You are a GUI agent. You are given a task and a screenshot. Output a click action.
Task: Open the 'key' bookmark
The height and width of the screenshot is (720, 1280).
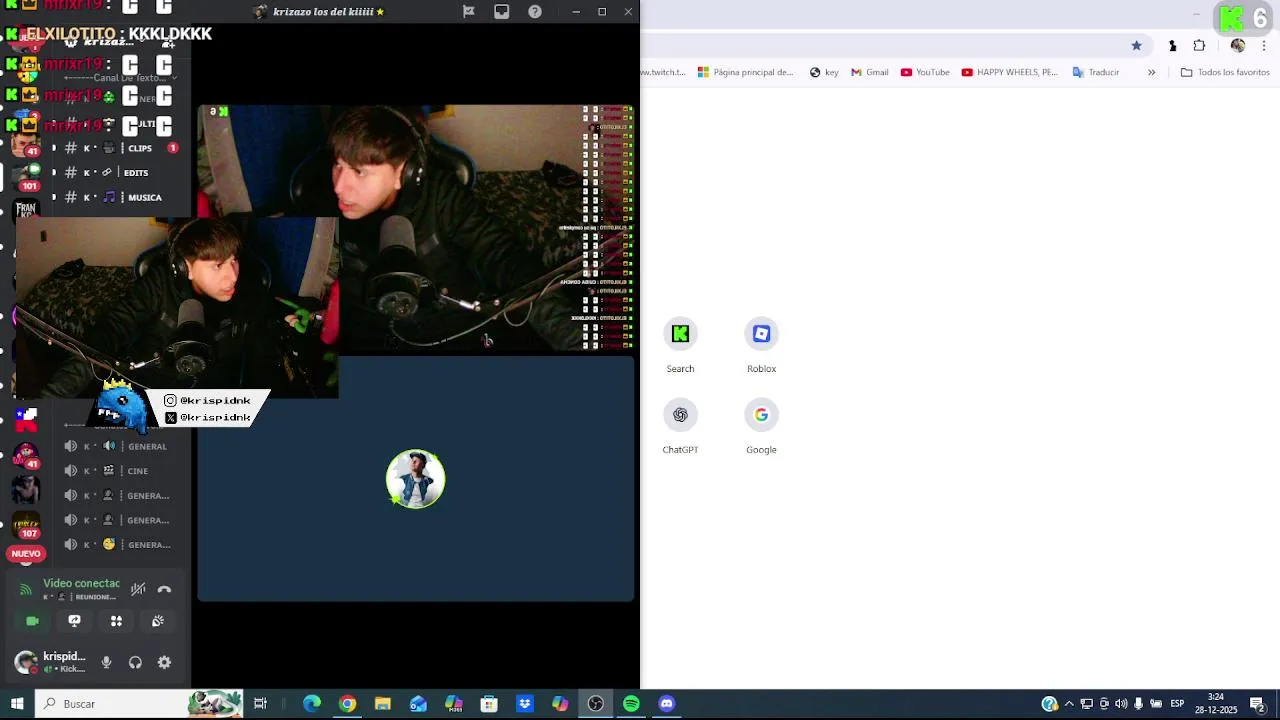click(824, 72)
